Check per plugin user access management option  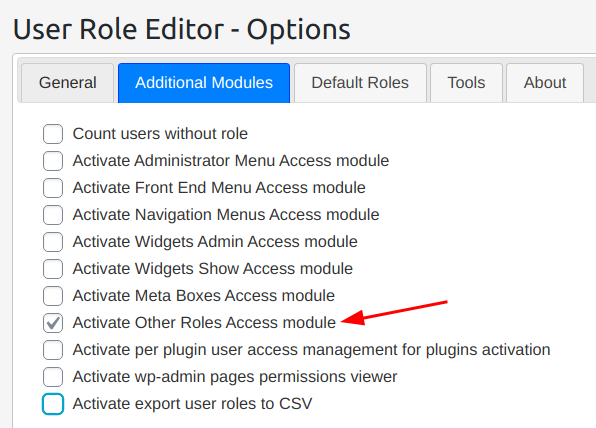pos(53,350)
